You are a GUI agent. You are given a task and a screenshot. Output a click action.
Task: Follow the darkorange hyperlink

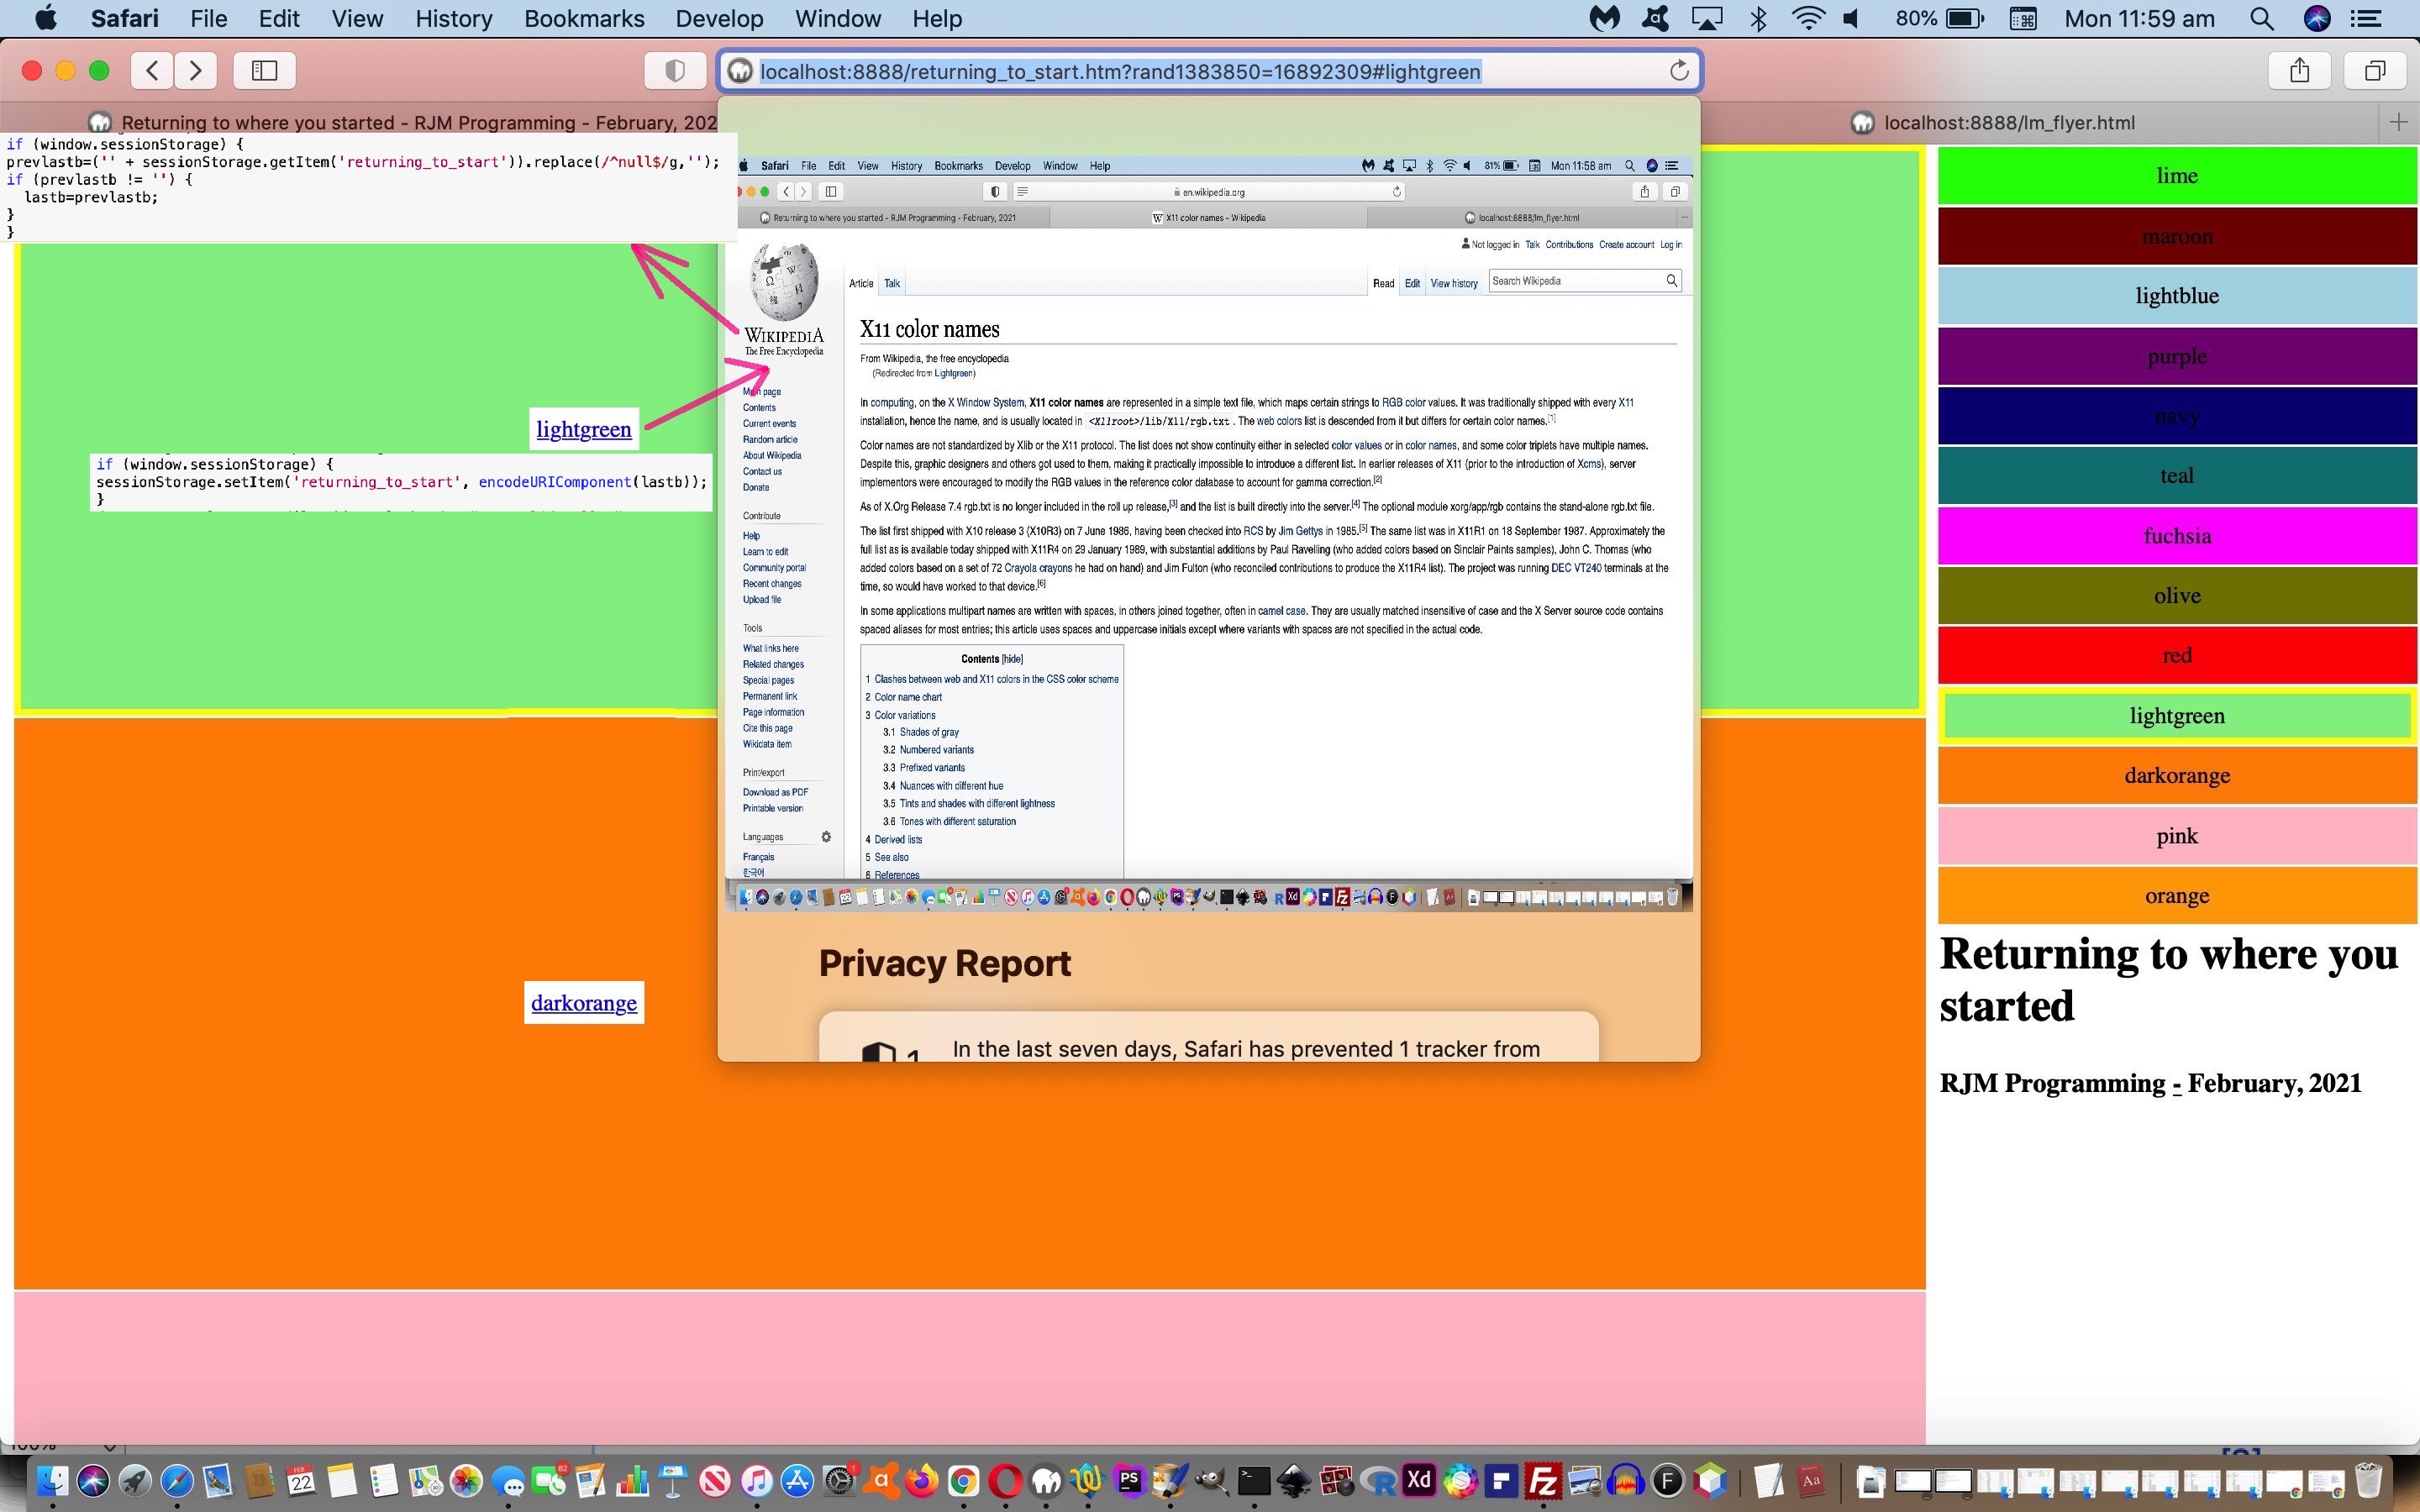pyautogui.click(x=583, y=1003)
